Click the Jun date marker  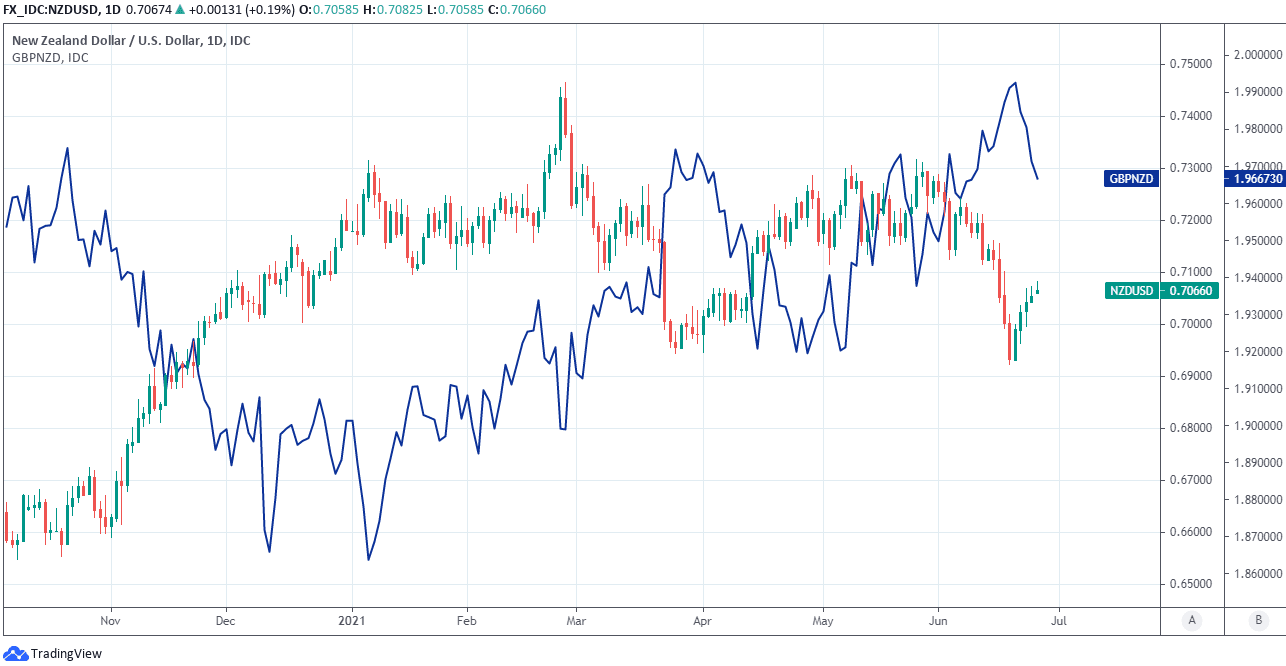[939, 620]
